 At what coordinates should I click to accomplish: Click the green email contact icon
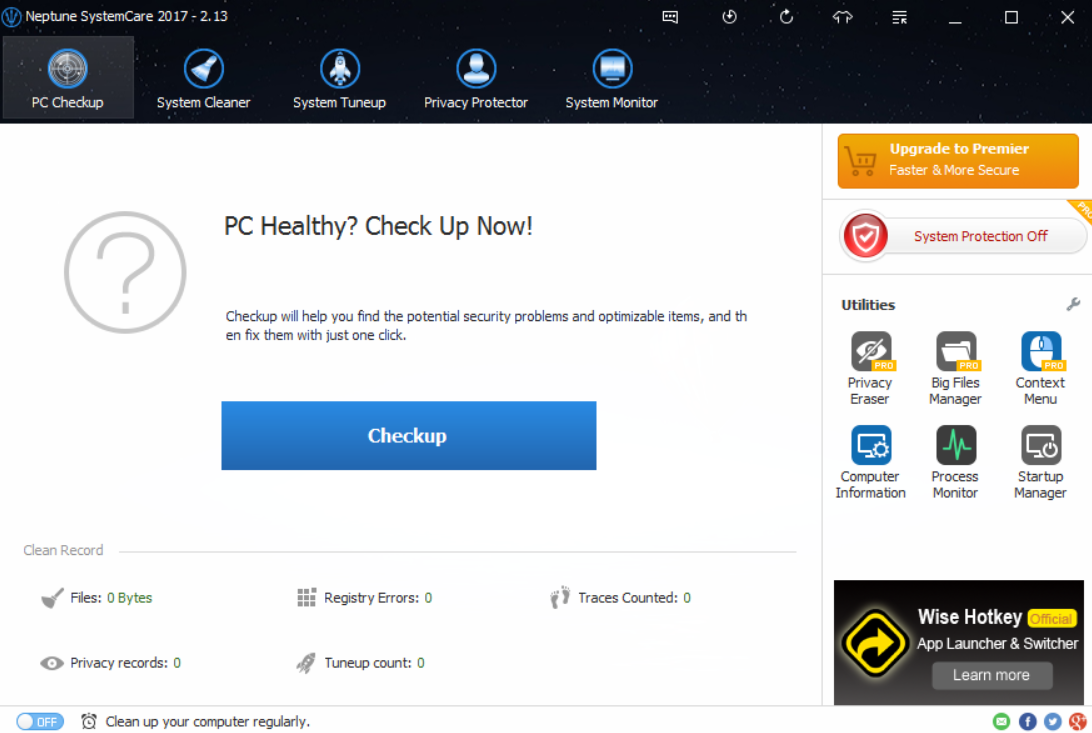point(1001,721)
